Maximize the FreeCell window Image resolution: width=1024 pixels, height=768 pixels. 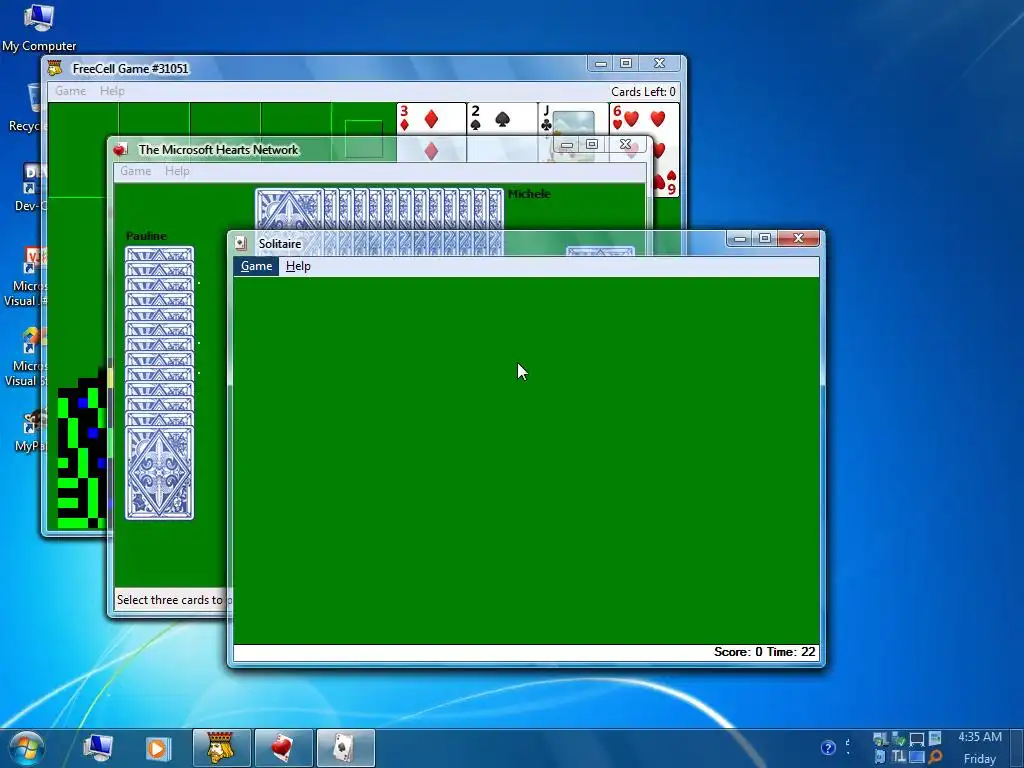tap(626, 63)
